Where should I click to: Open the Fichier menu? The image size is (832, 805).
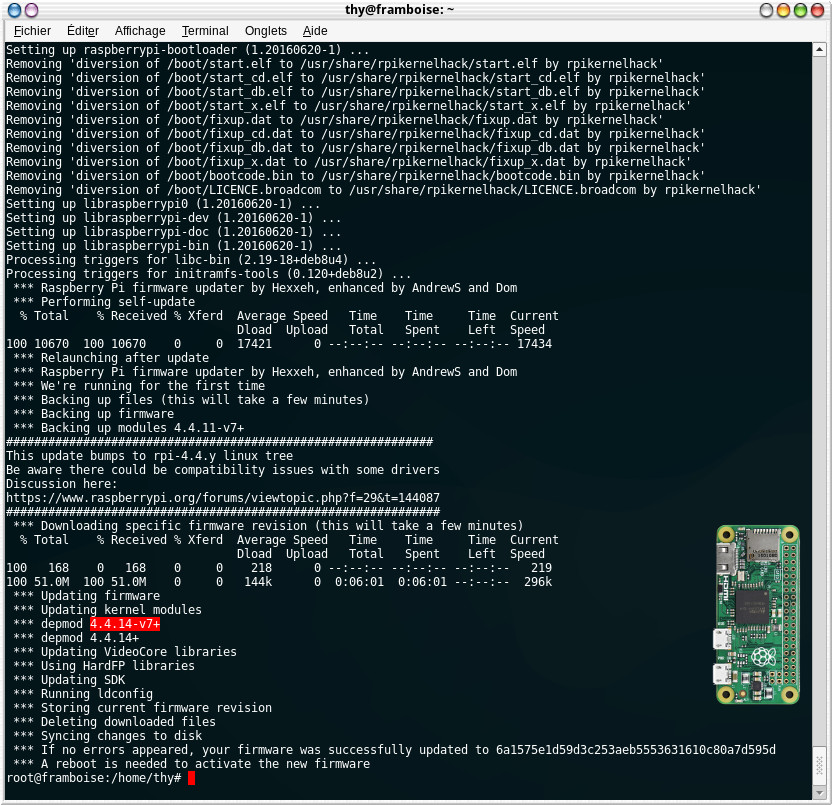point(32,31)
